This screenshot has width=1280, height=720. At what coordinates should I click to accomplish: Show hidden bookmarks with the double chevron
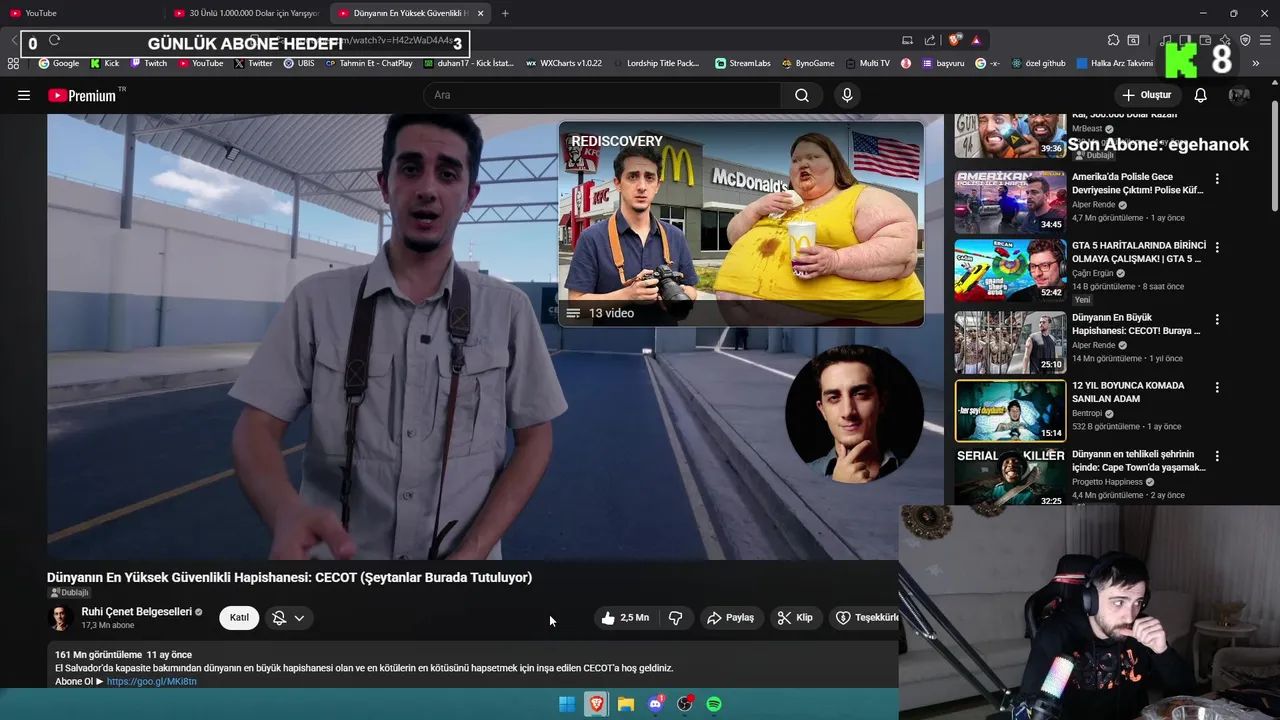[1256, 63]
